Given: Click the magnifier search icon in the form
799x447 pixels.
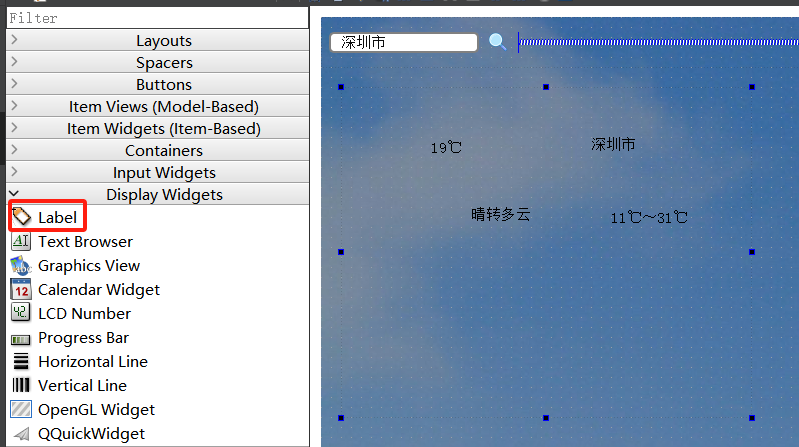Looking at the screenshot, I should tap(497, 42).
